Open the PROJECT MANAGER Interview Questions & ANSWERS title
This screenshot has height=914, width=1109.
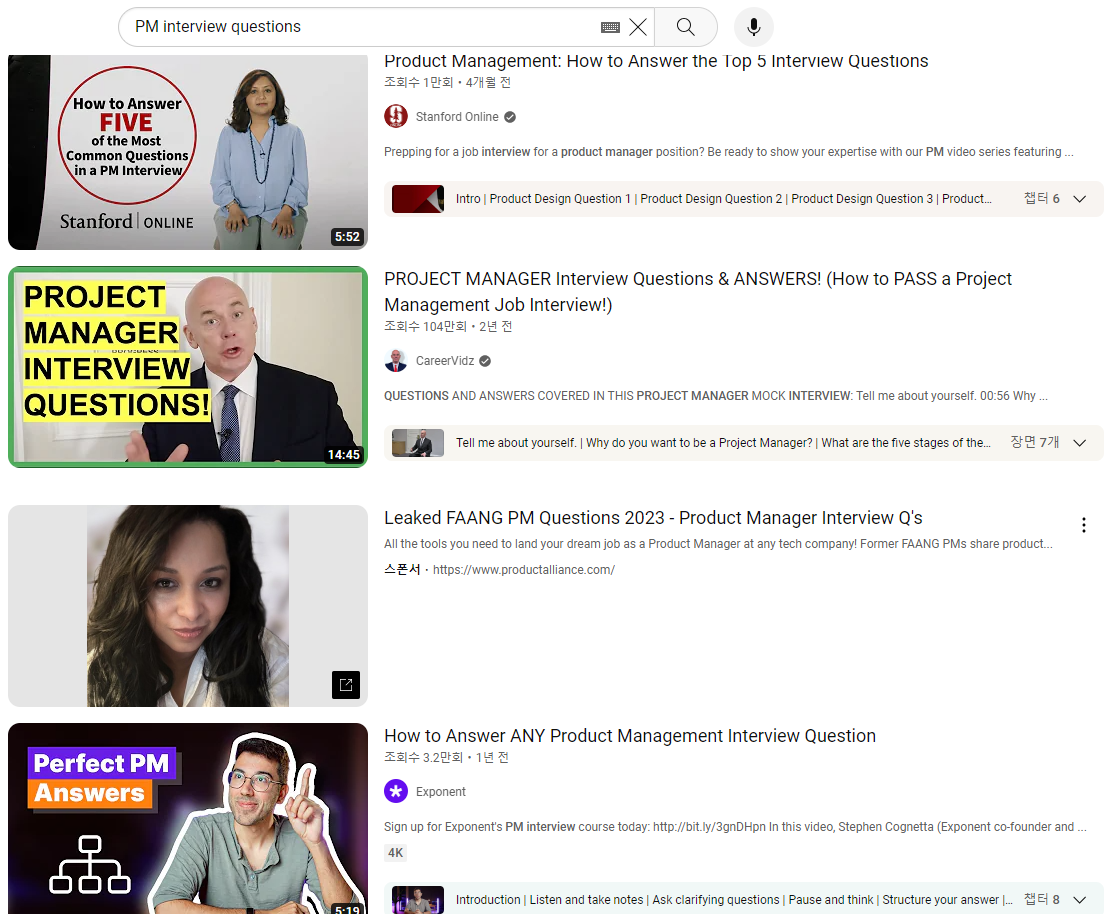(x=697, y=291)
